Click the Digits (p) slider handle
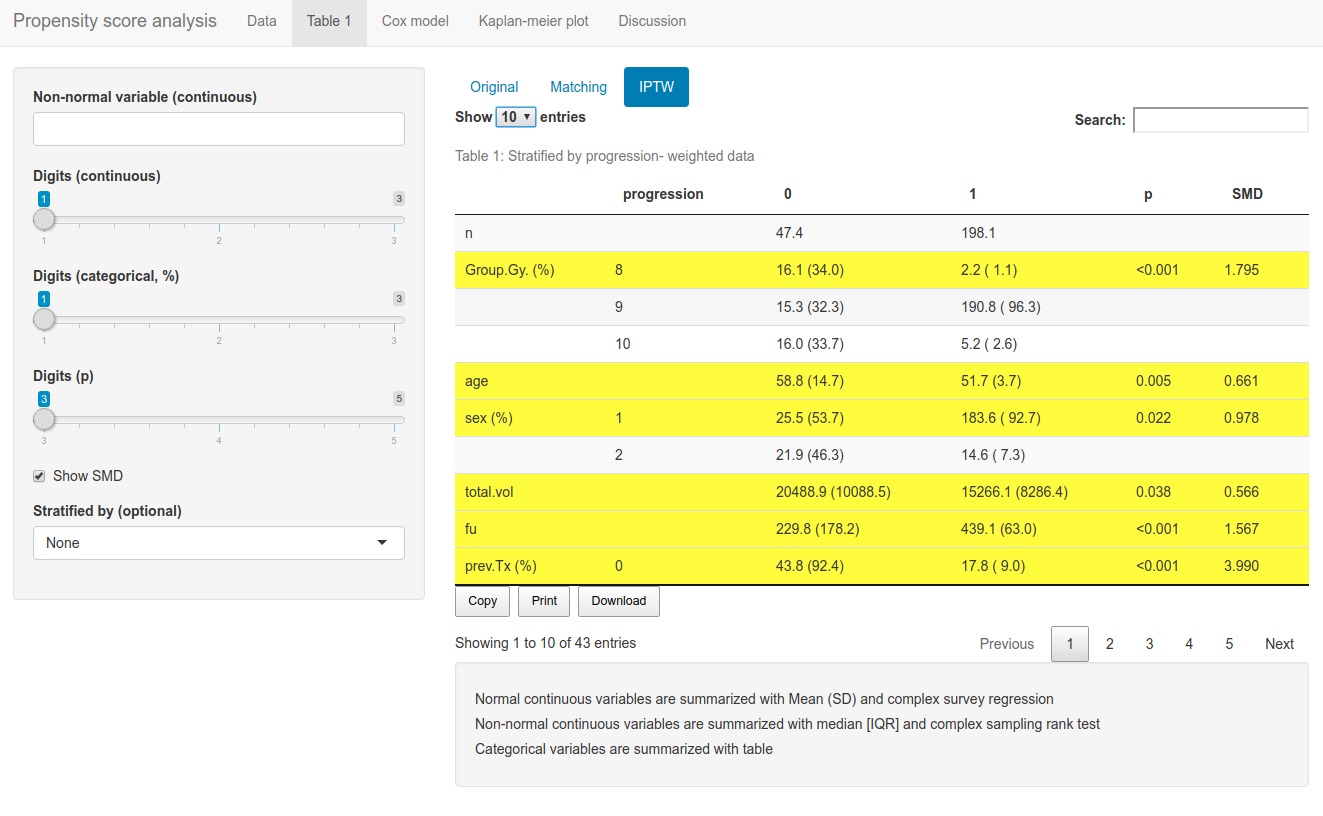 44,420
